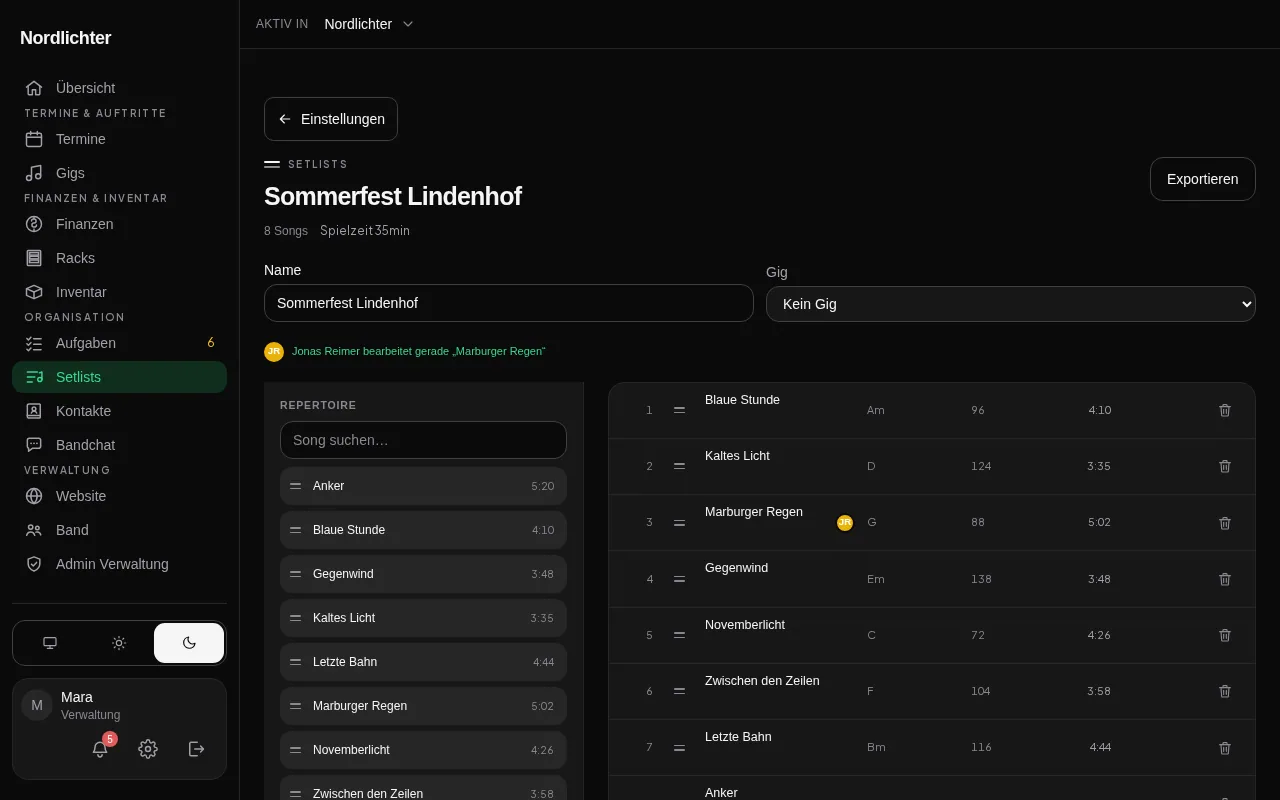Delete Kaltes Licht from setlist
Screen dimensions: 1280x800
point(1225,466)
